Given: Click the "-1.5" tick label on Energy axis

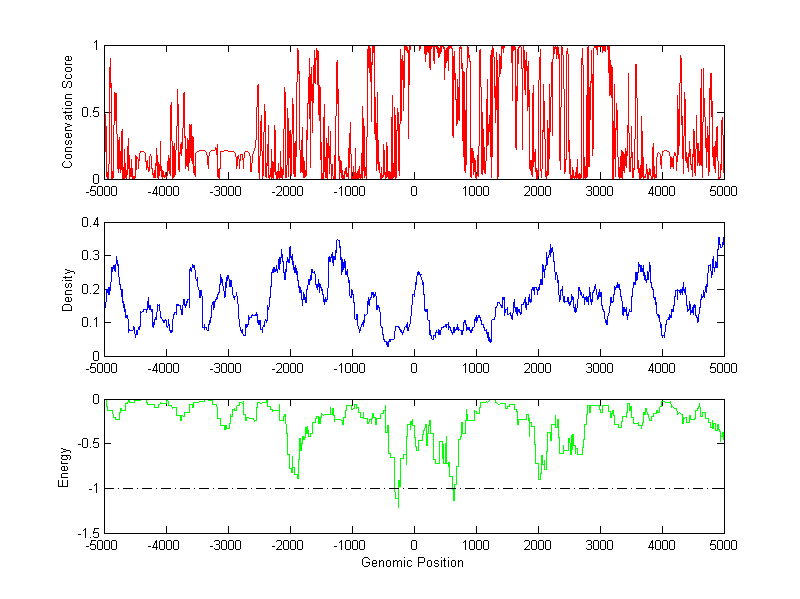Looking at the screenshot, I should (x=87, y=533).
